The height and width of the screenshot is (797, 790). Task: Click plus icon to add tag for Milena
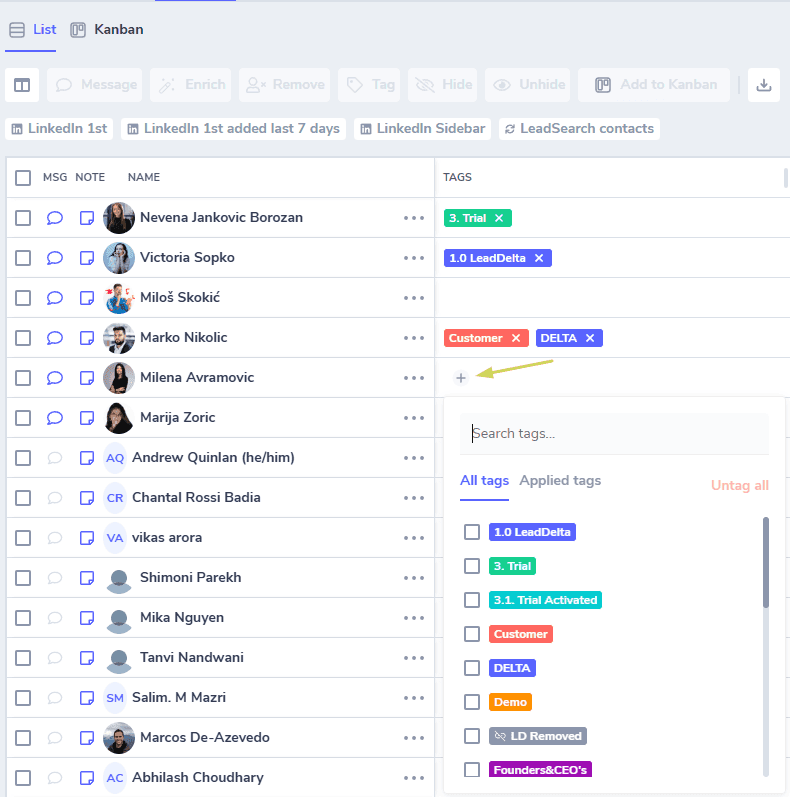pos(461,378)
